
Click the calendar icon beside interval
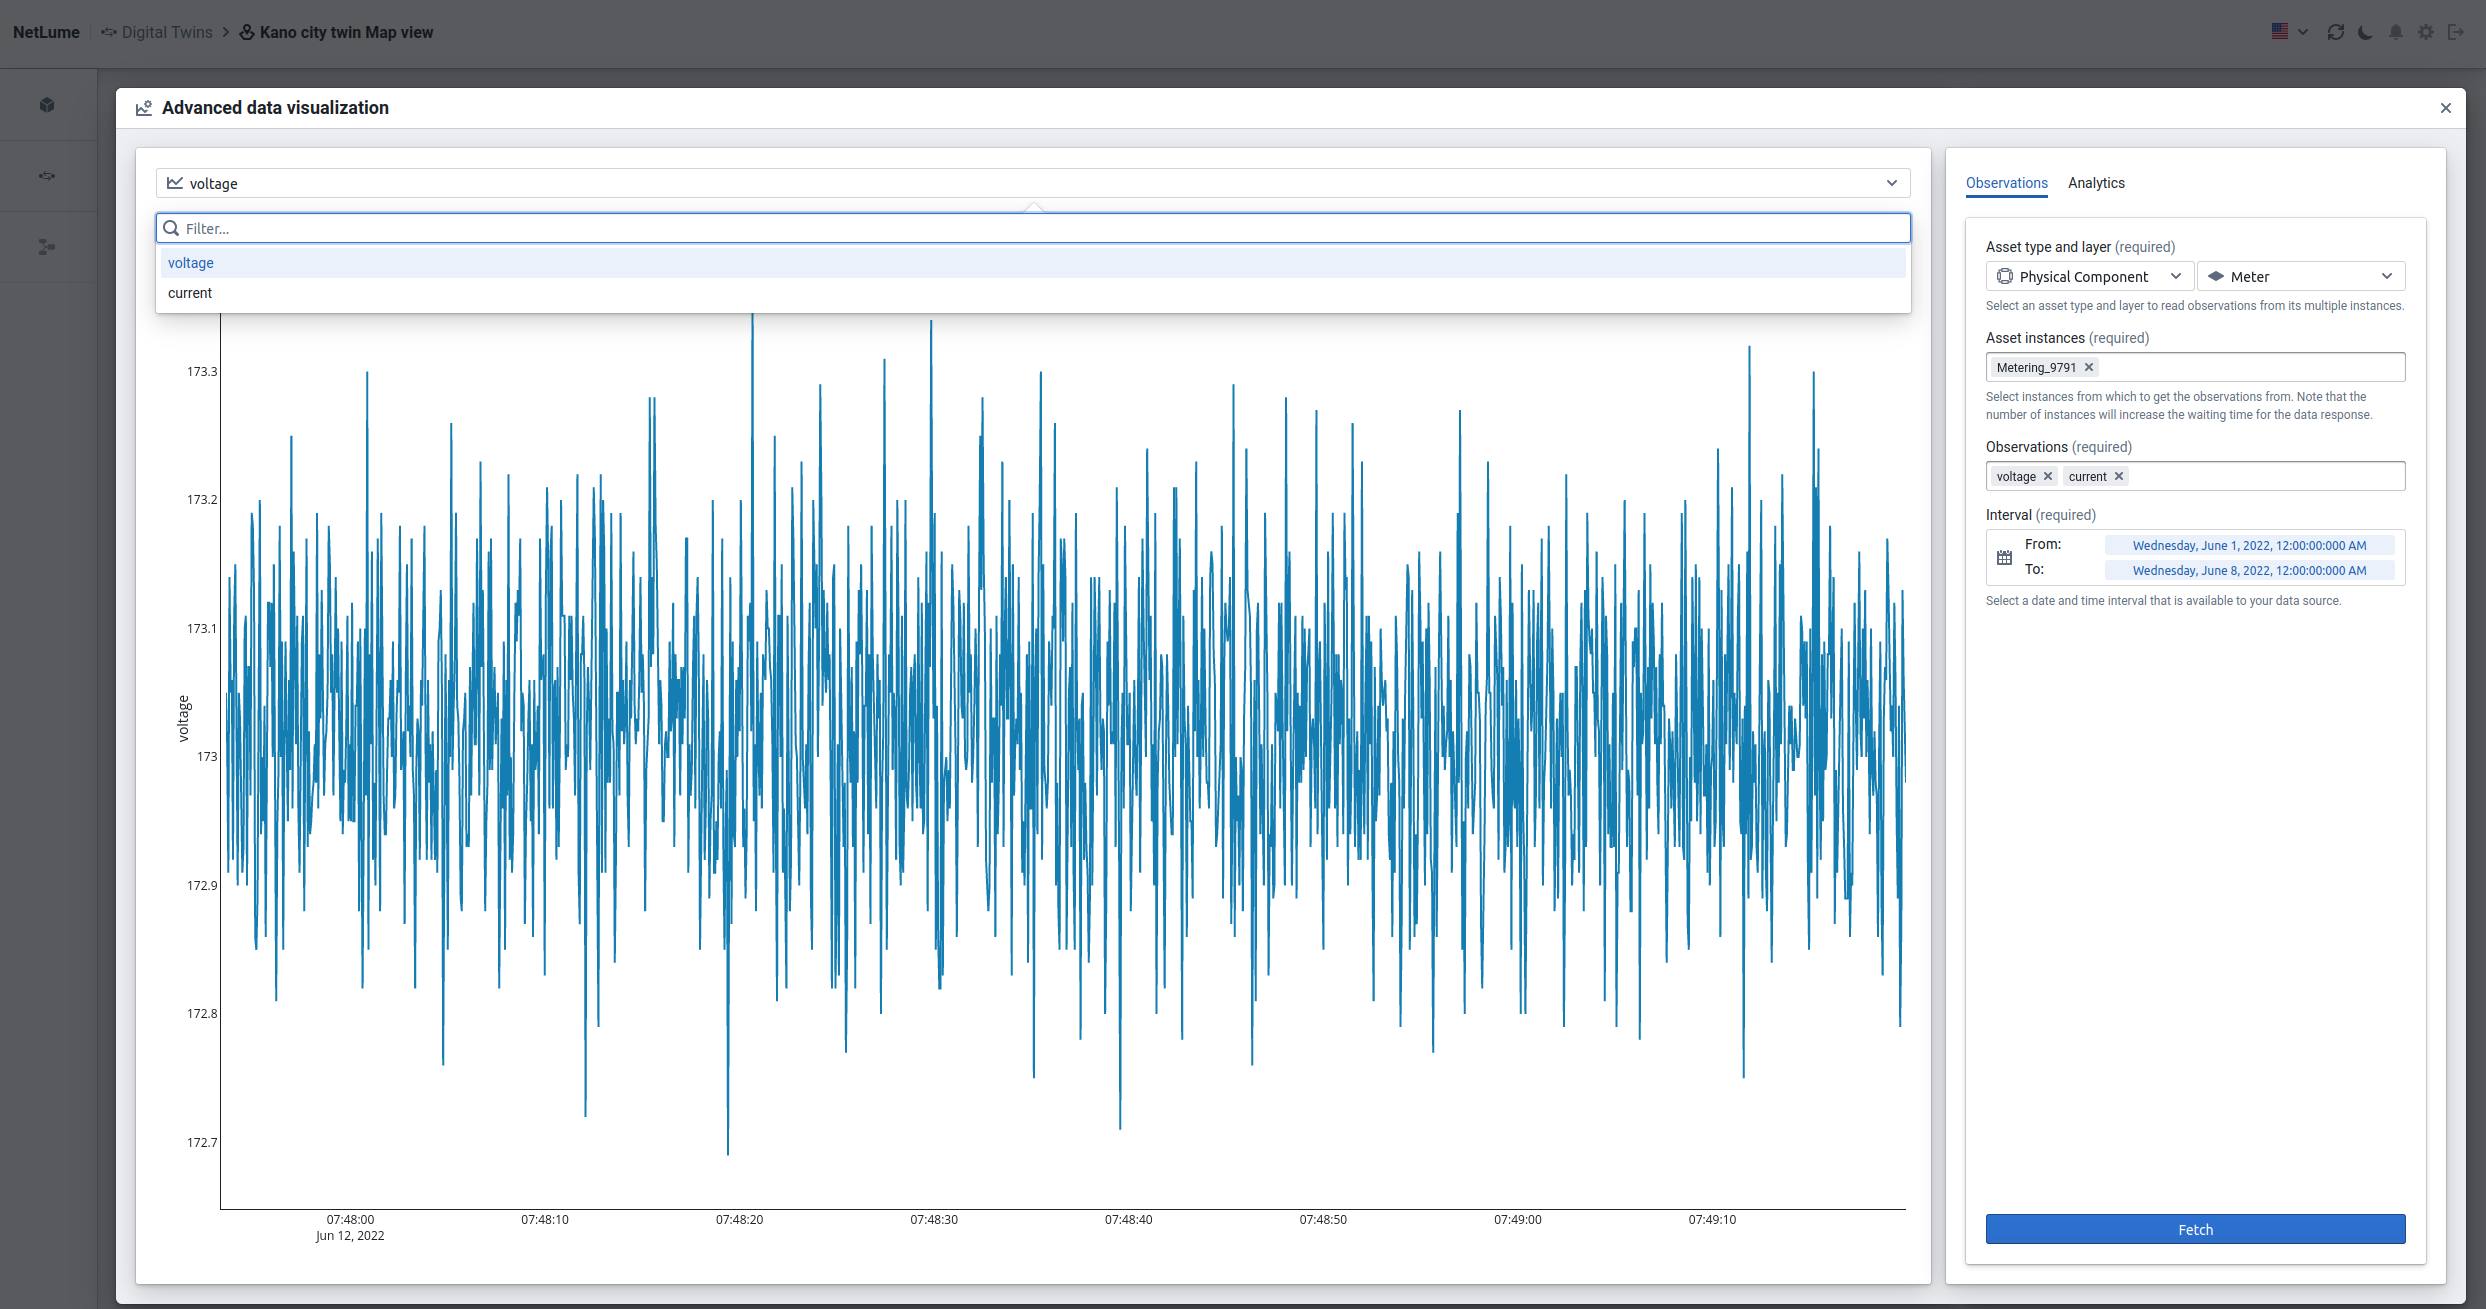(x=2004, y=558)
